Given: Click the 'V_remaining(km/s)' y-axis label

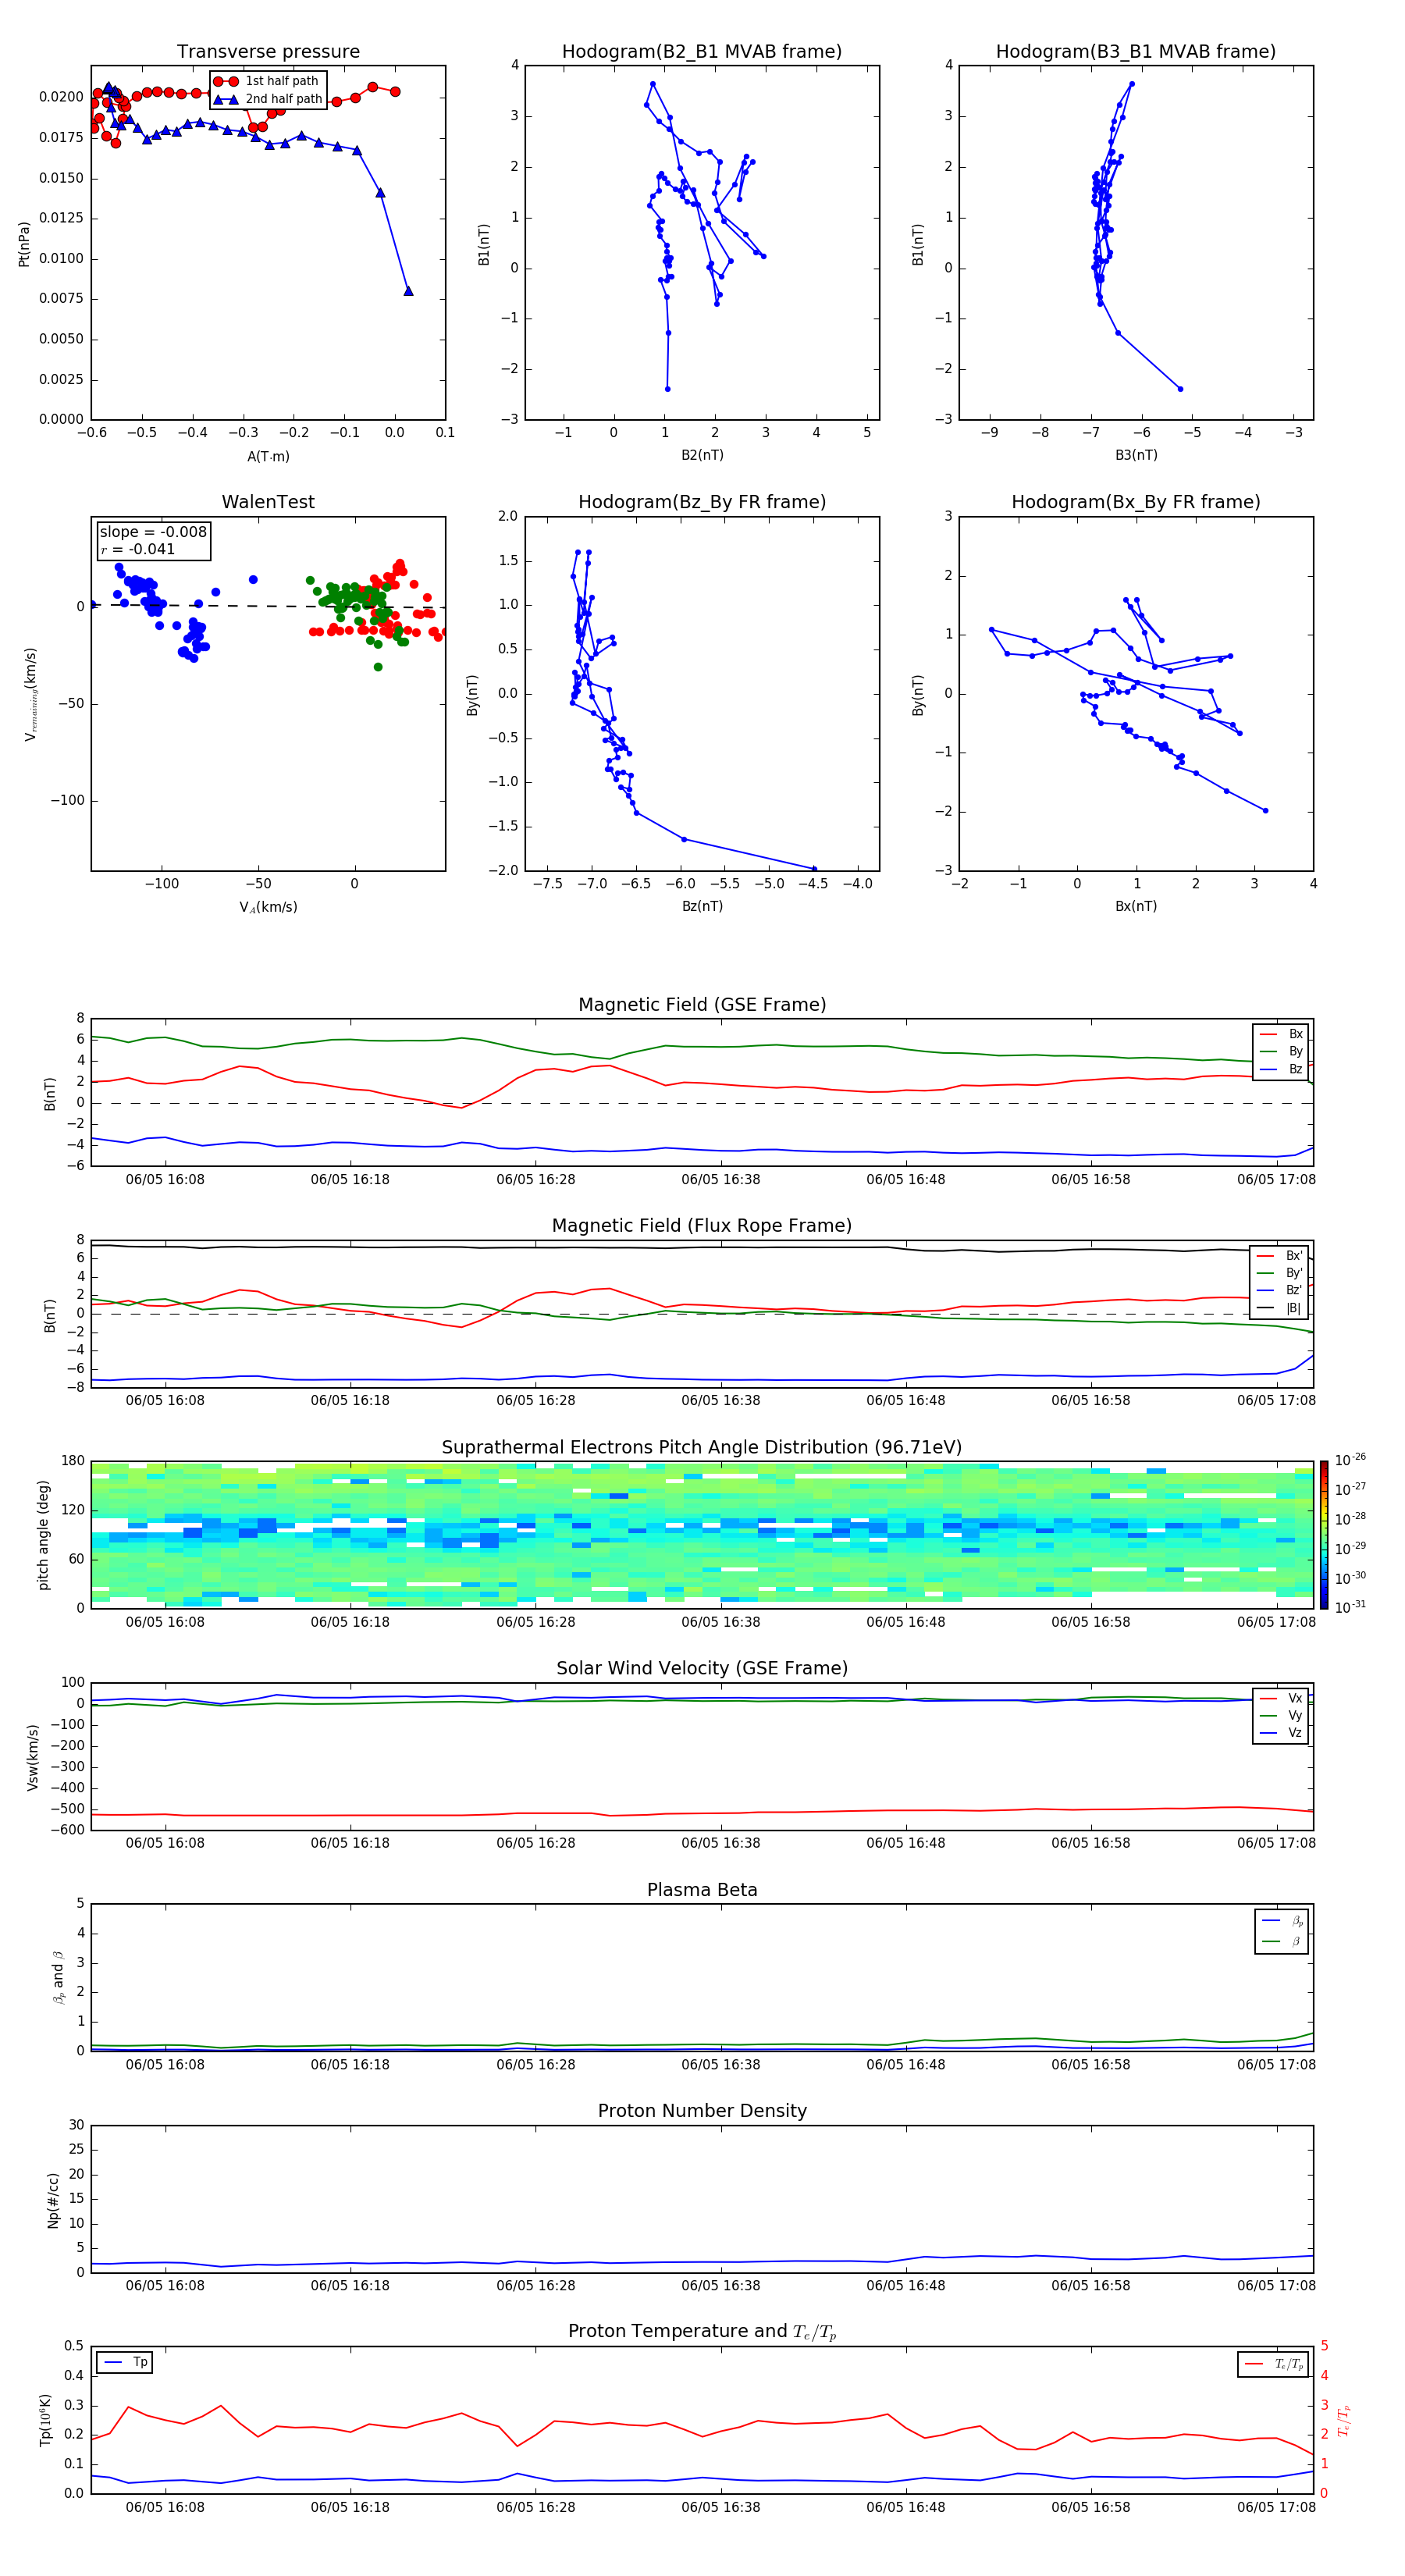Looking at the screenshot, I should point(30,694).
